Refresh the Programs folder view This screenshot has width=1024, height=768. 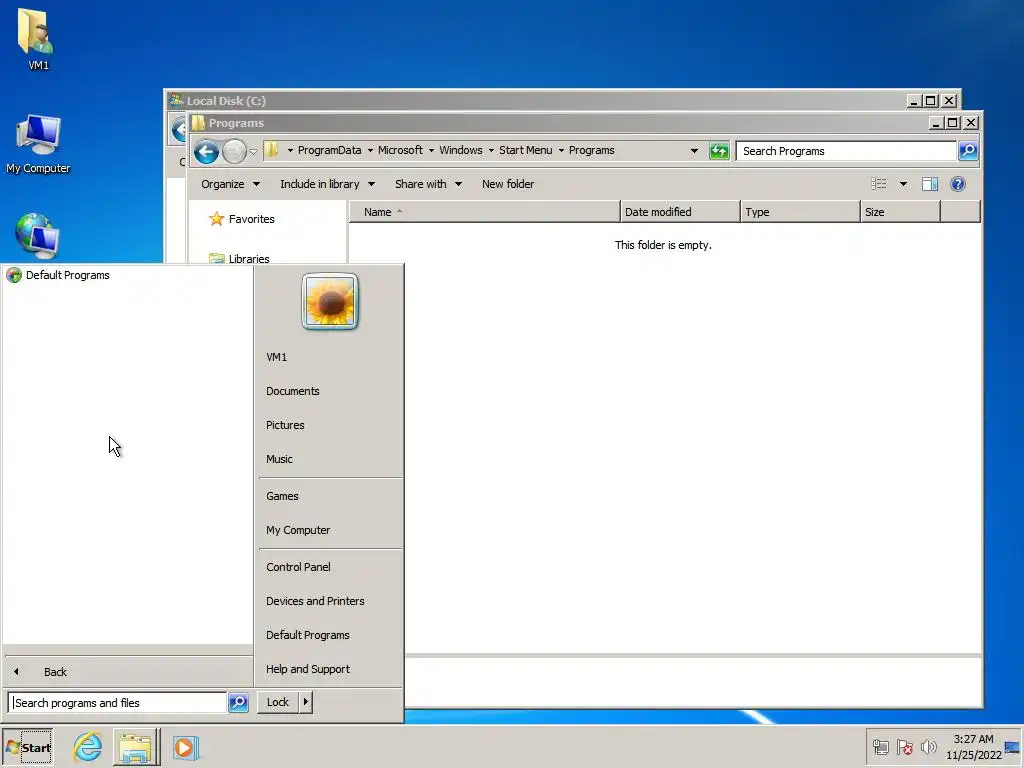tap(719, 151)
